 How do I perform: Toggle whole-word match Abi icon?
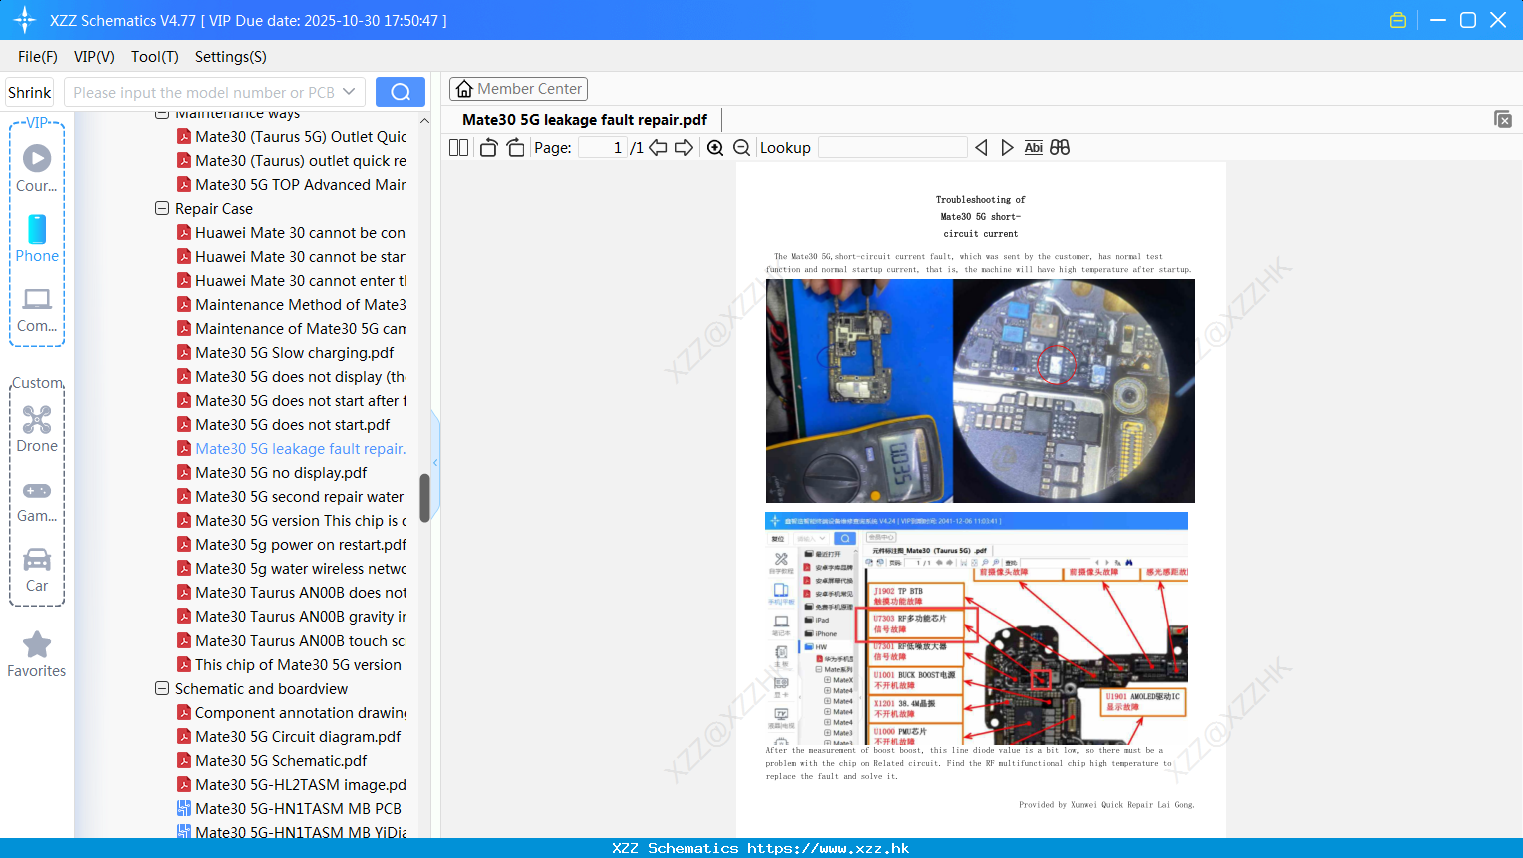[x=1033, y=147]
